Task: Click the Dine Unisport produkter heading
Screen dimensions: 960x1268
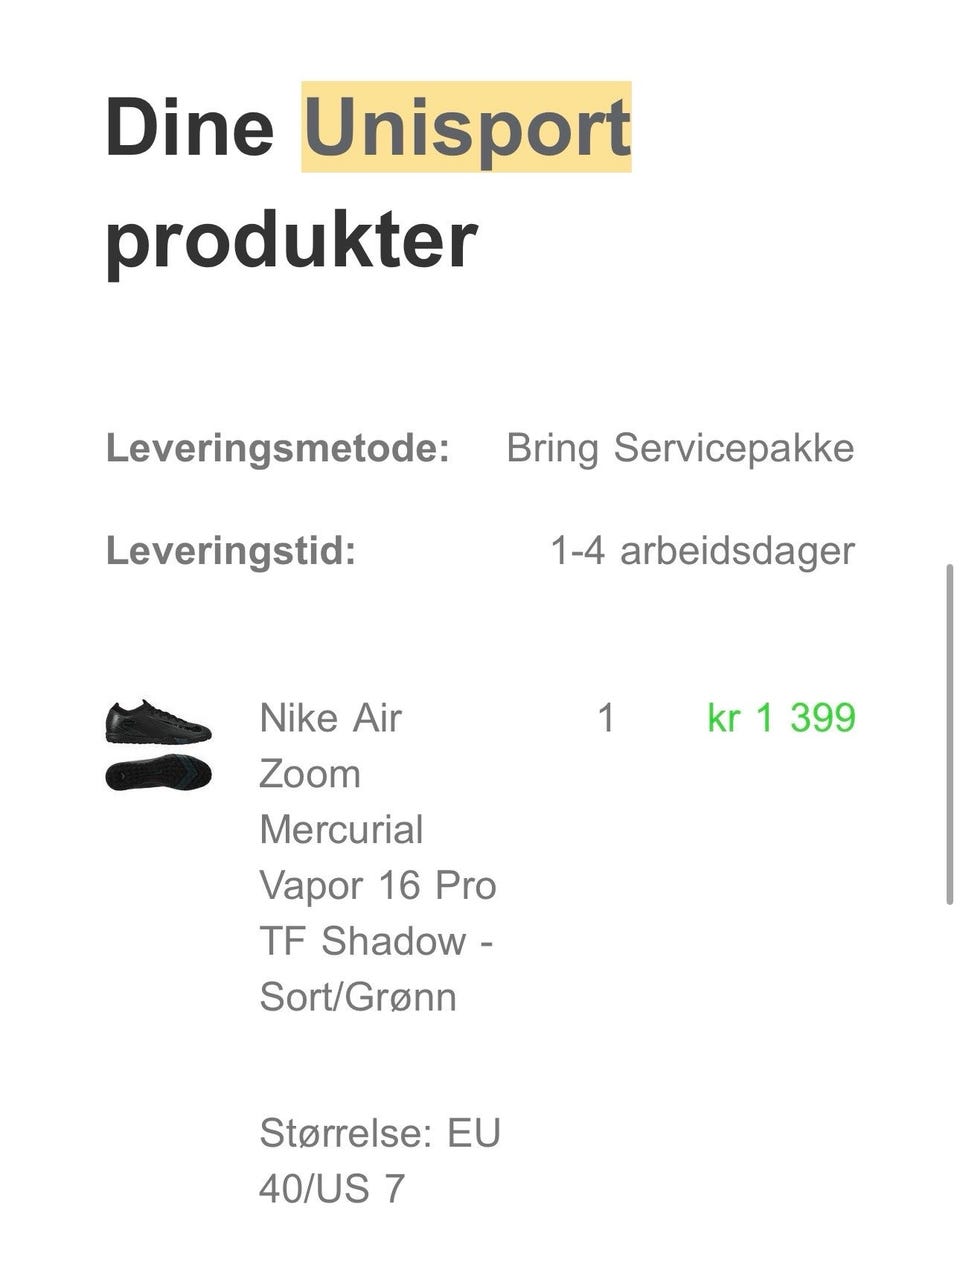Action: click(369, 182)
